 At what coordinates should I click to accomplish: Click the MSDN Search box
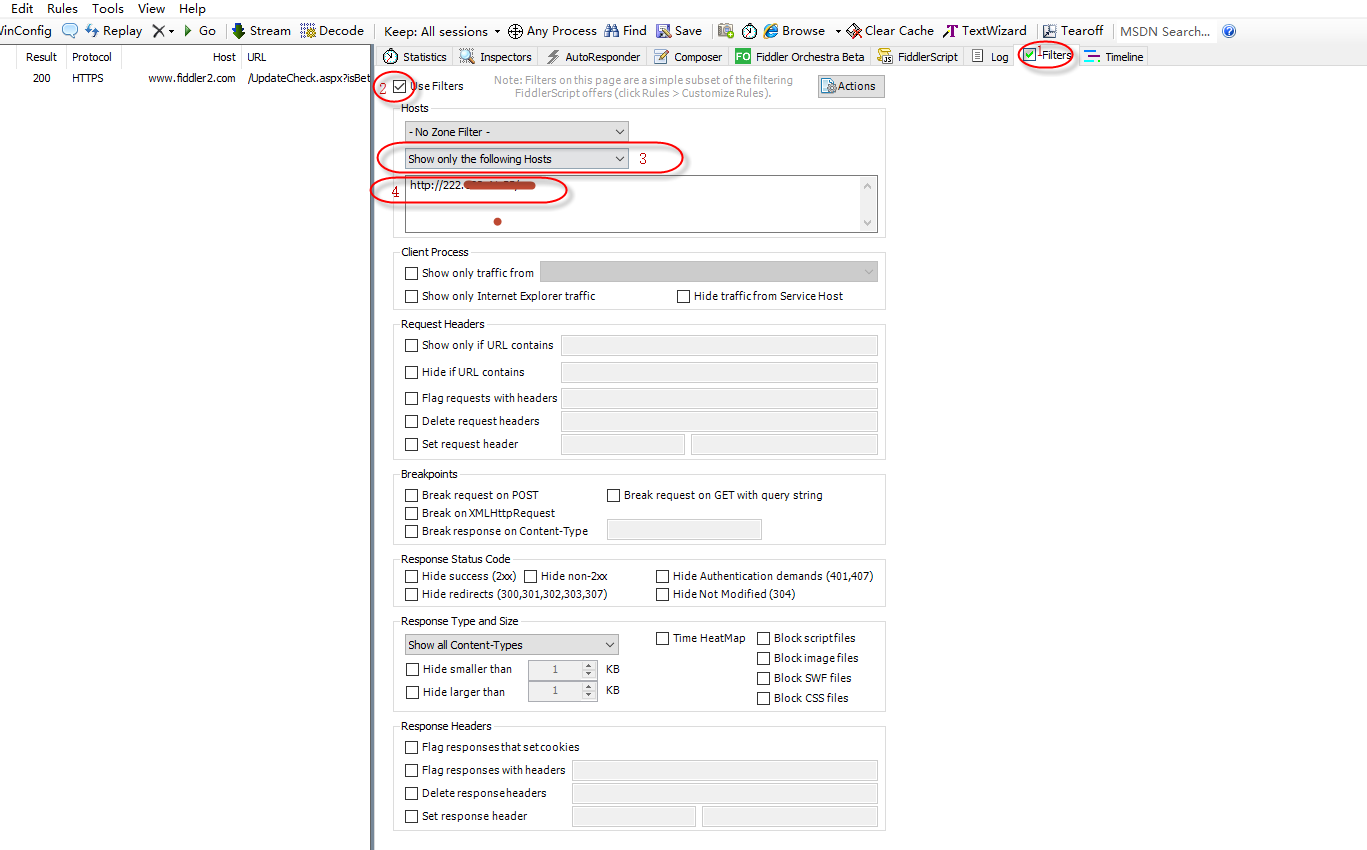coord(1166,31)
